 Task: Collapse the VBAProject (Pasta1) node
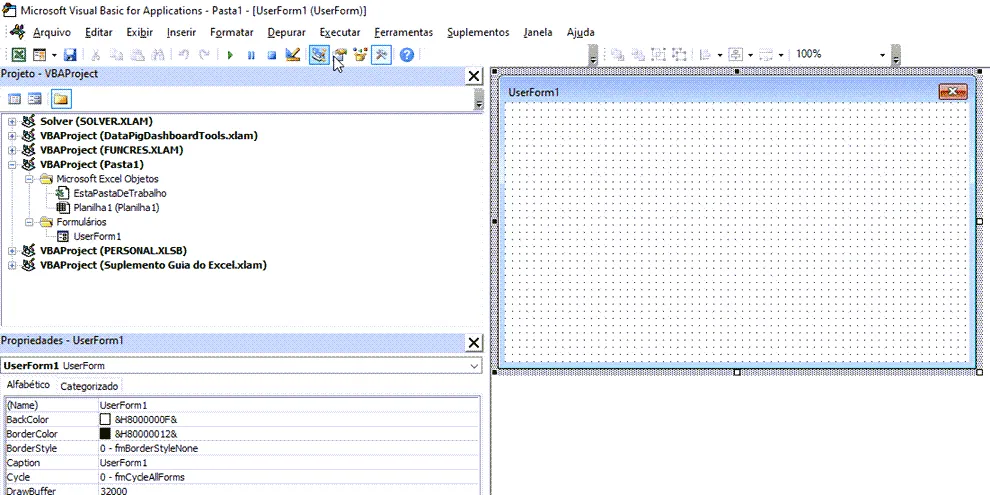pyautogui.click(x=12, y=165)
